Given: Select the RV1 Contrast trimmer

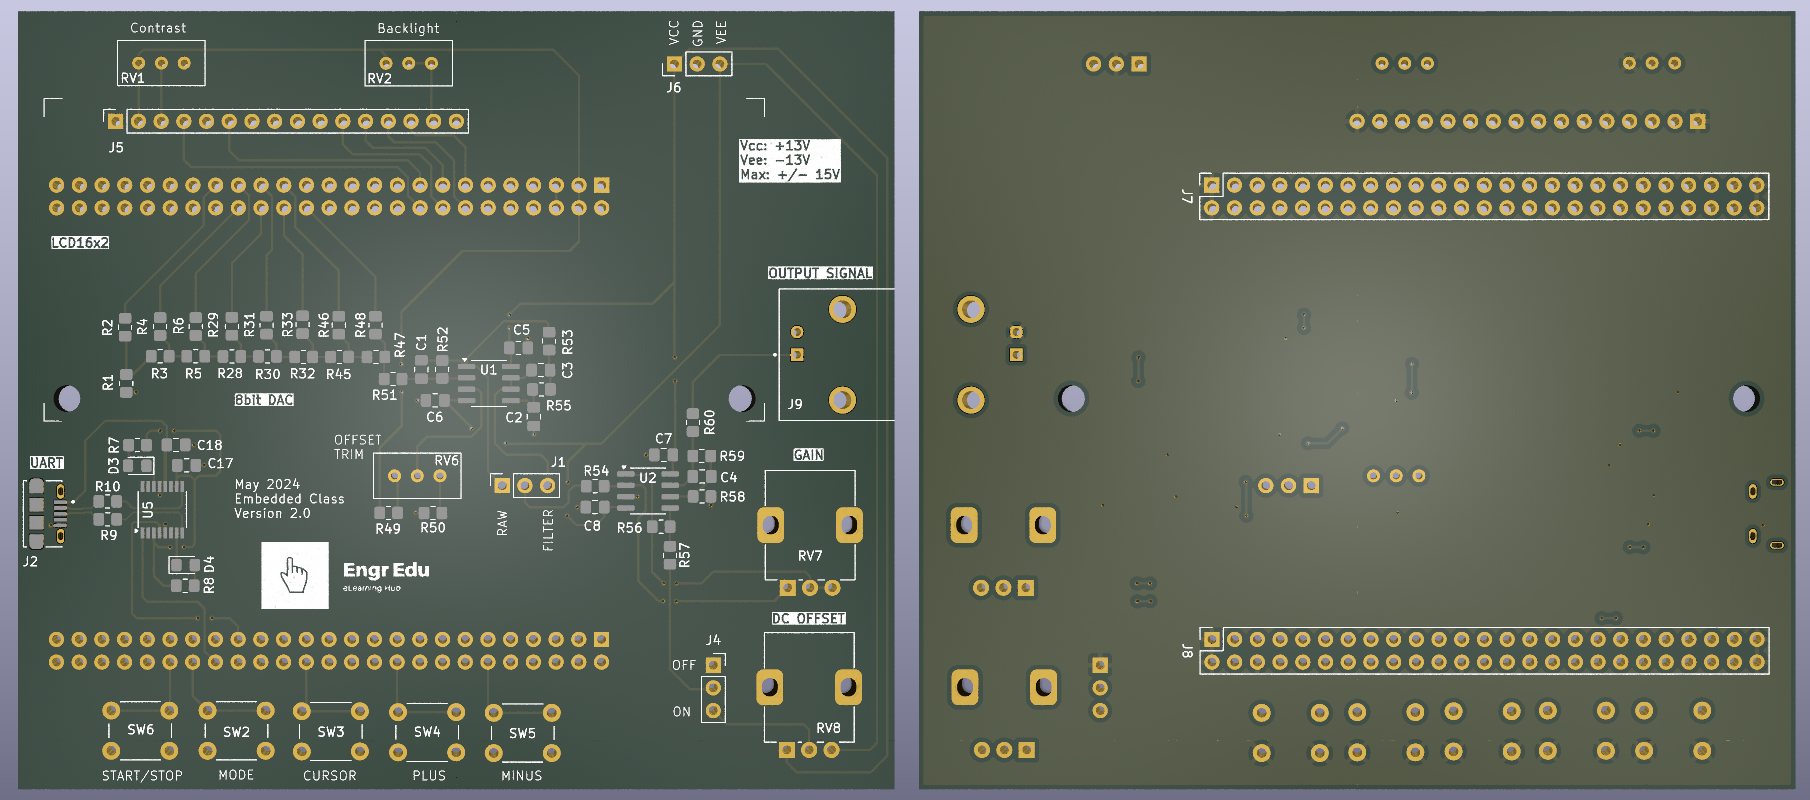Looking at the screenshot, I should [x=161, y=63].
